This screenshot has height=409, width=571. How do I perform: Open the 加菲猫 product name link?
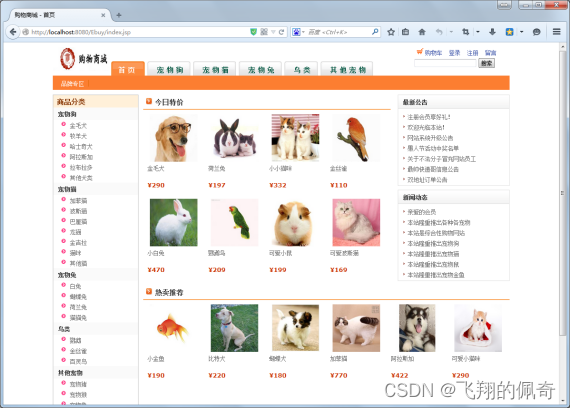click(339, 359)
